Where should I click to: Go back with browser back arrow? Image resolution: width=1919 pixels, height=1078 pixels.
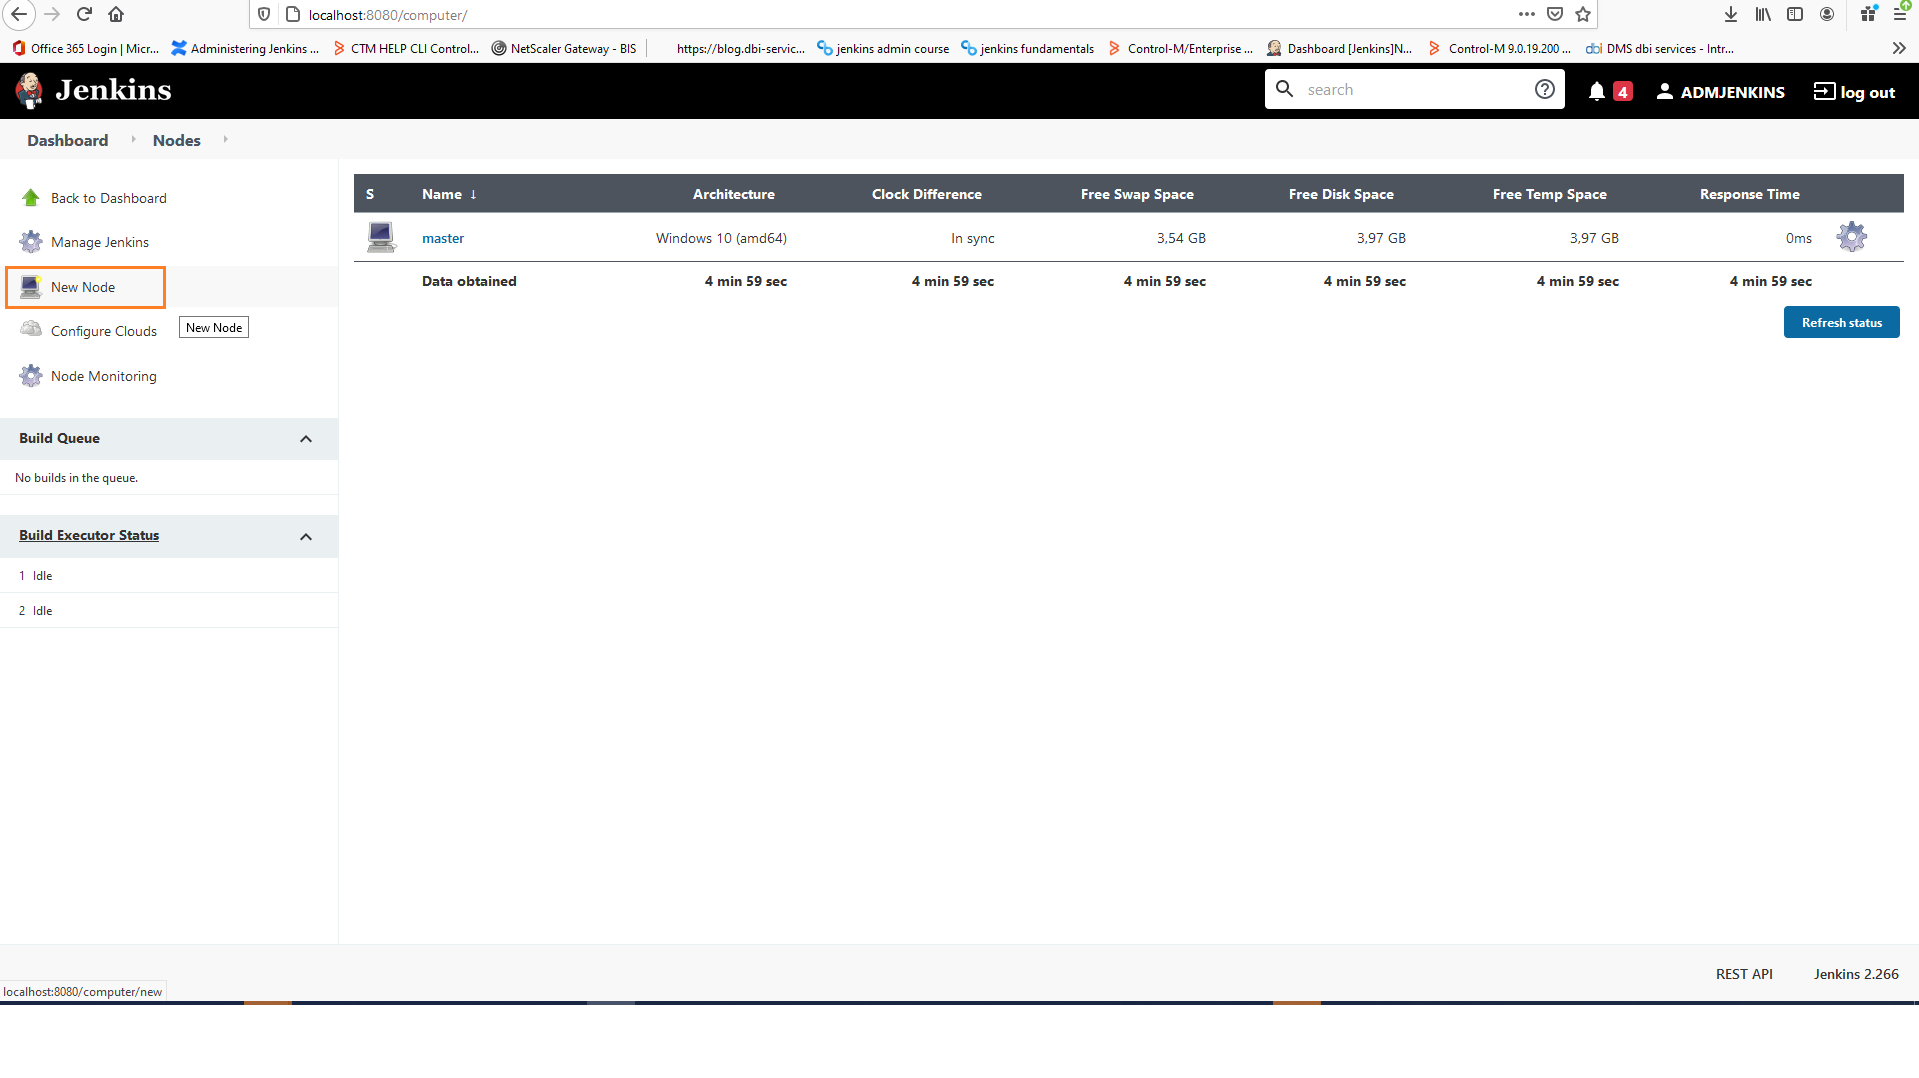19,14
